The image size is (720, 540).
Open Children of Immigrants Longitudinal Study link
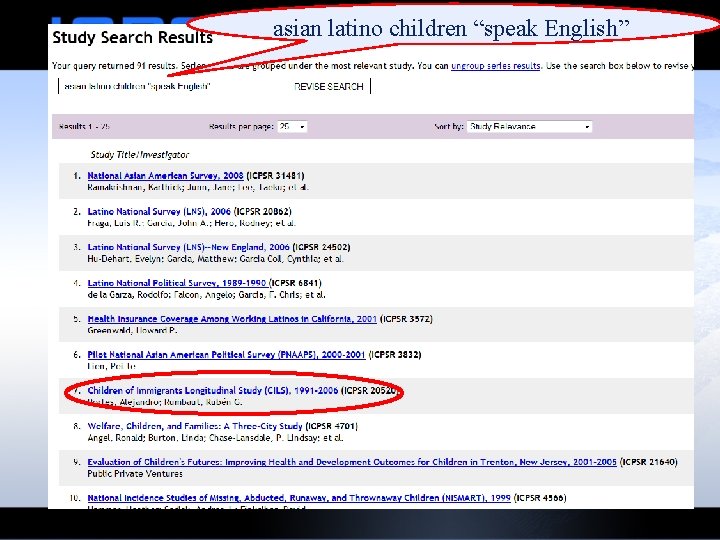click(x=213, y=390)
